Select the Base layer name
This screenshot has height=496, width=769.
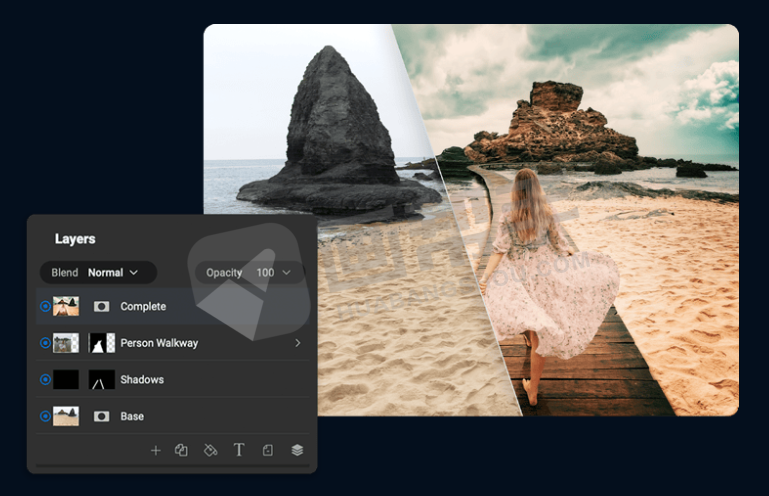132,416
